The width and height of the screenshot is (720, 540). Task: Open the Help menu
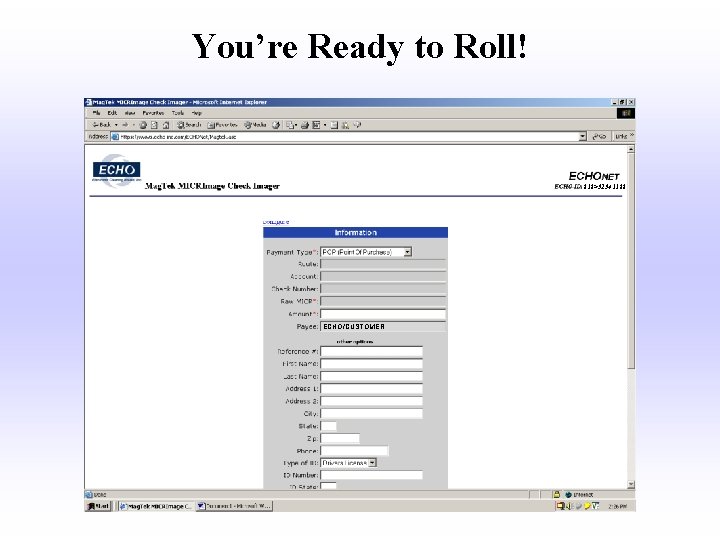tap(197, 113)
